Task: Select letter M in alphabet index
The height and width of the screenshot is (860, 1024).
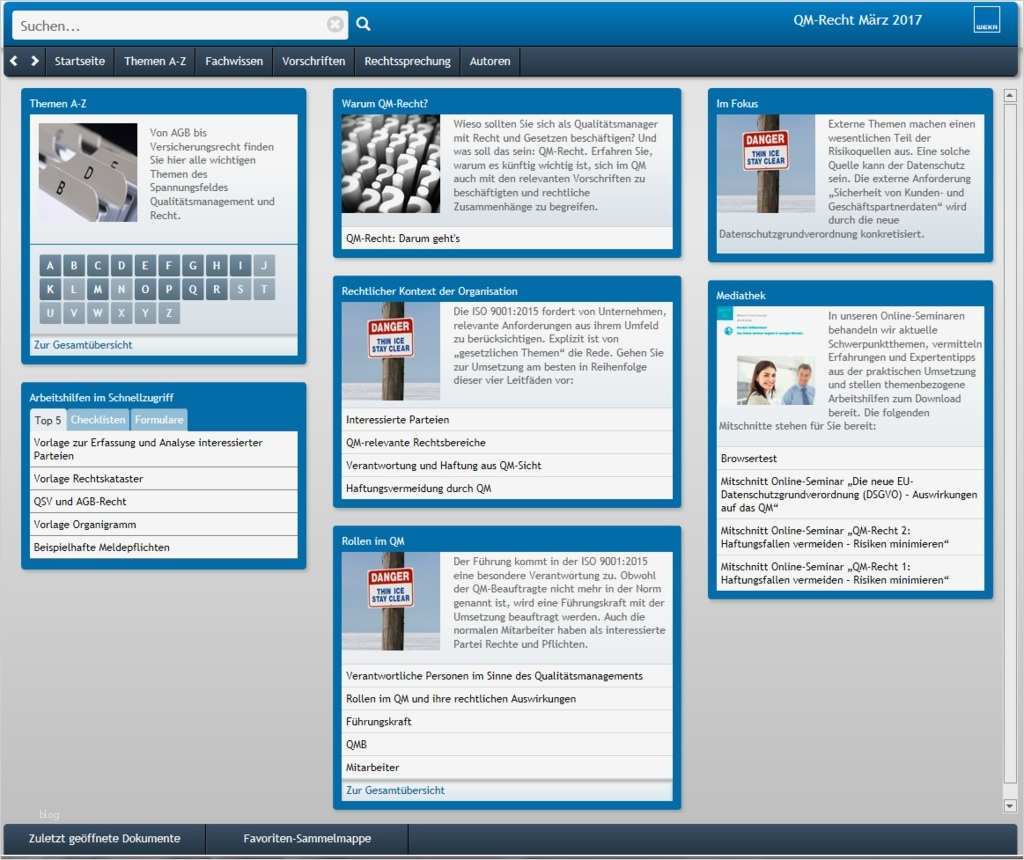Action: pos(98,289)
